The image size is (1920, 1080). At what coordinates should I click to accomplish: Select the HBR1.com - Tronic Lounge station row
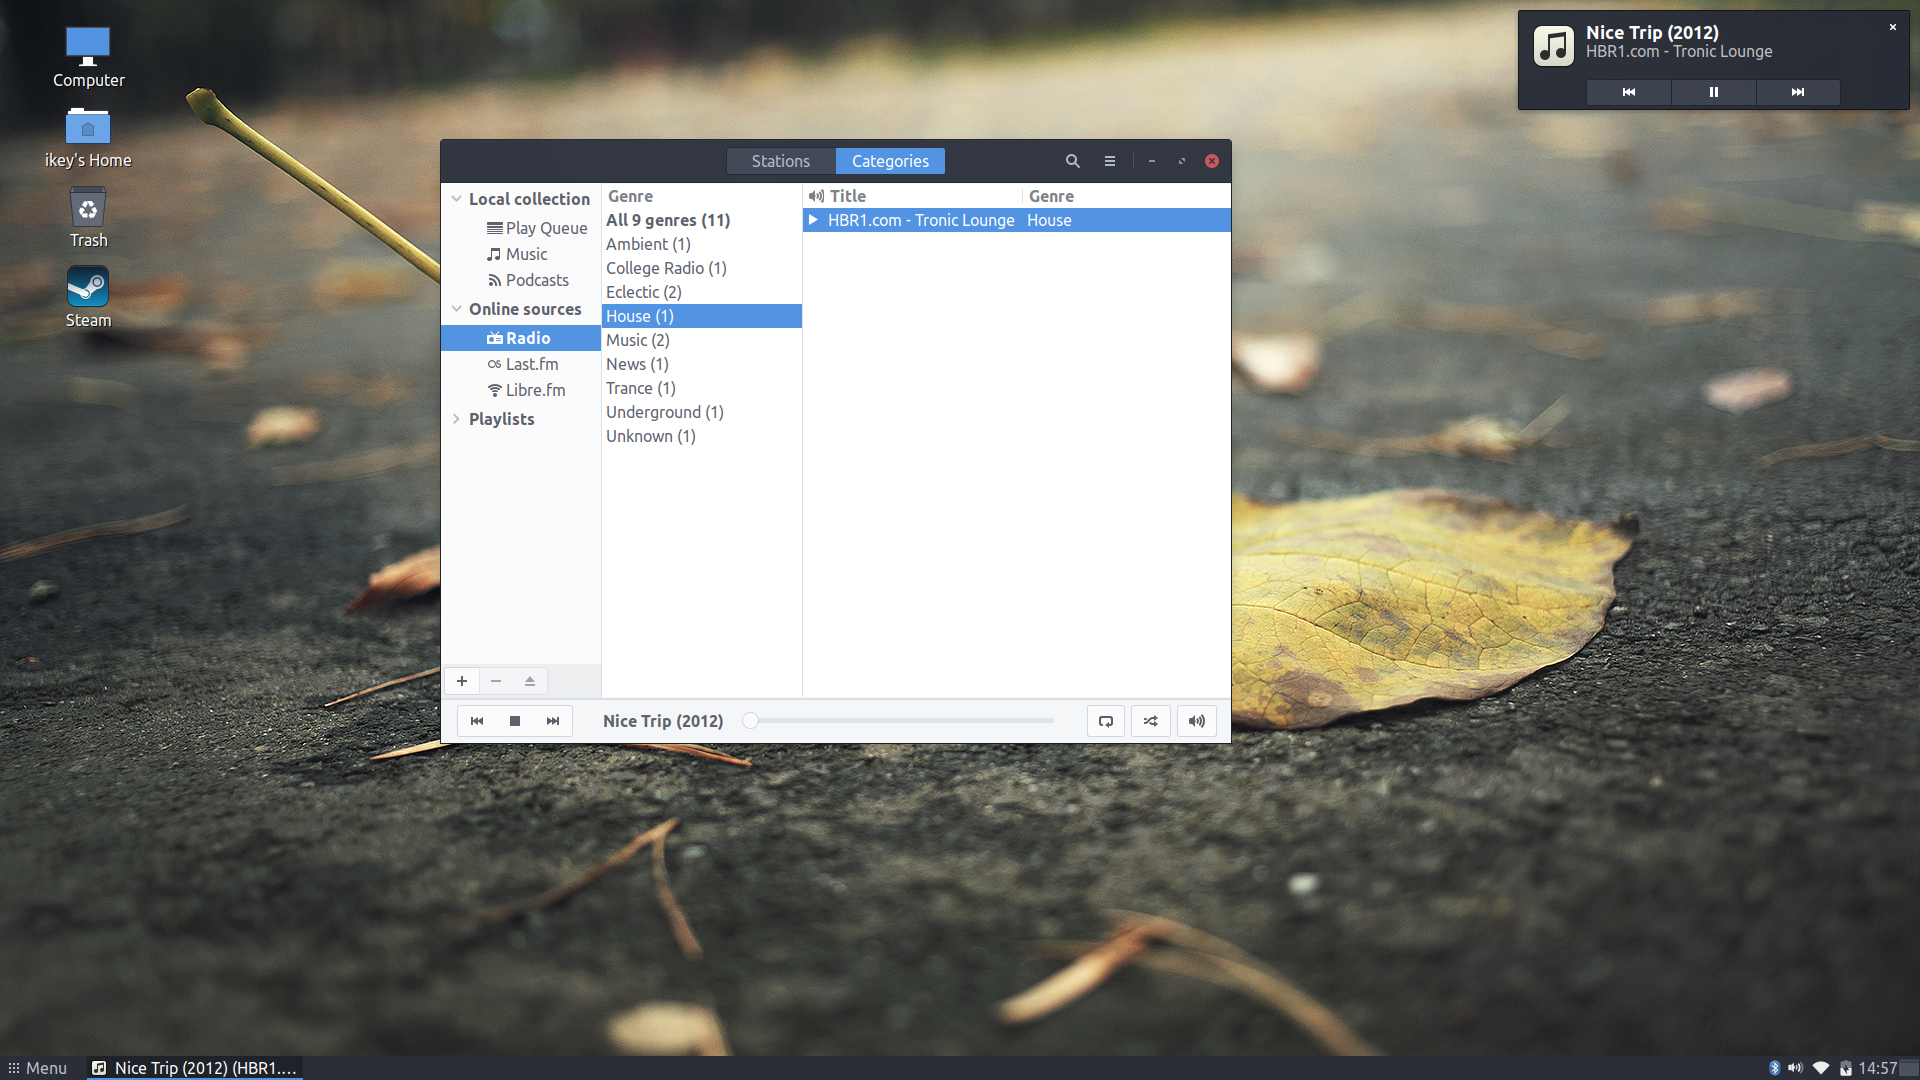click(x=1016, y=220)
